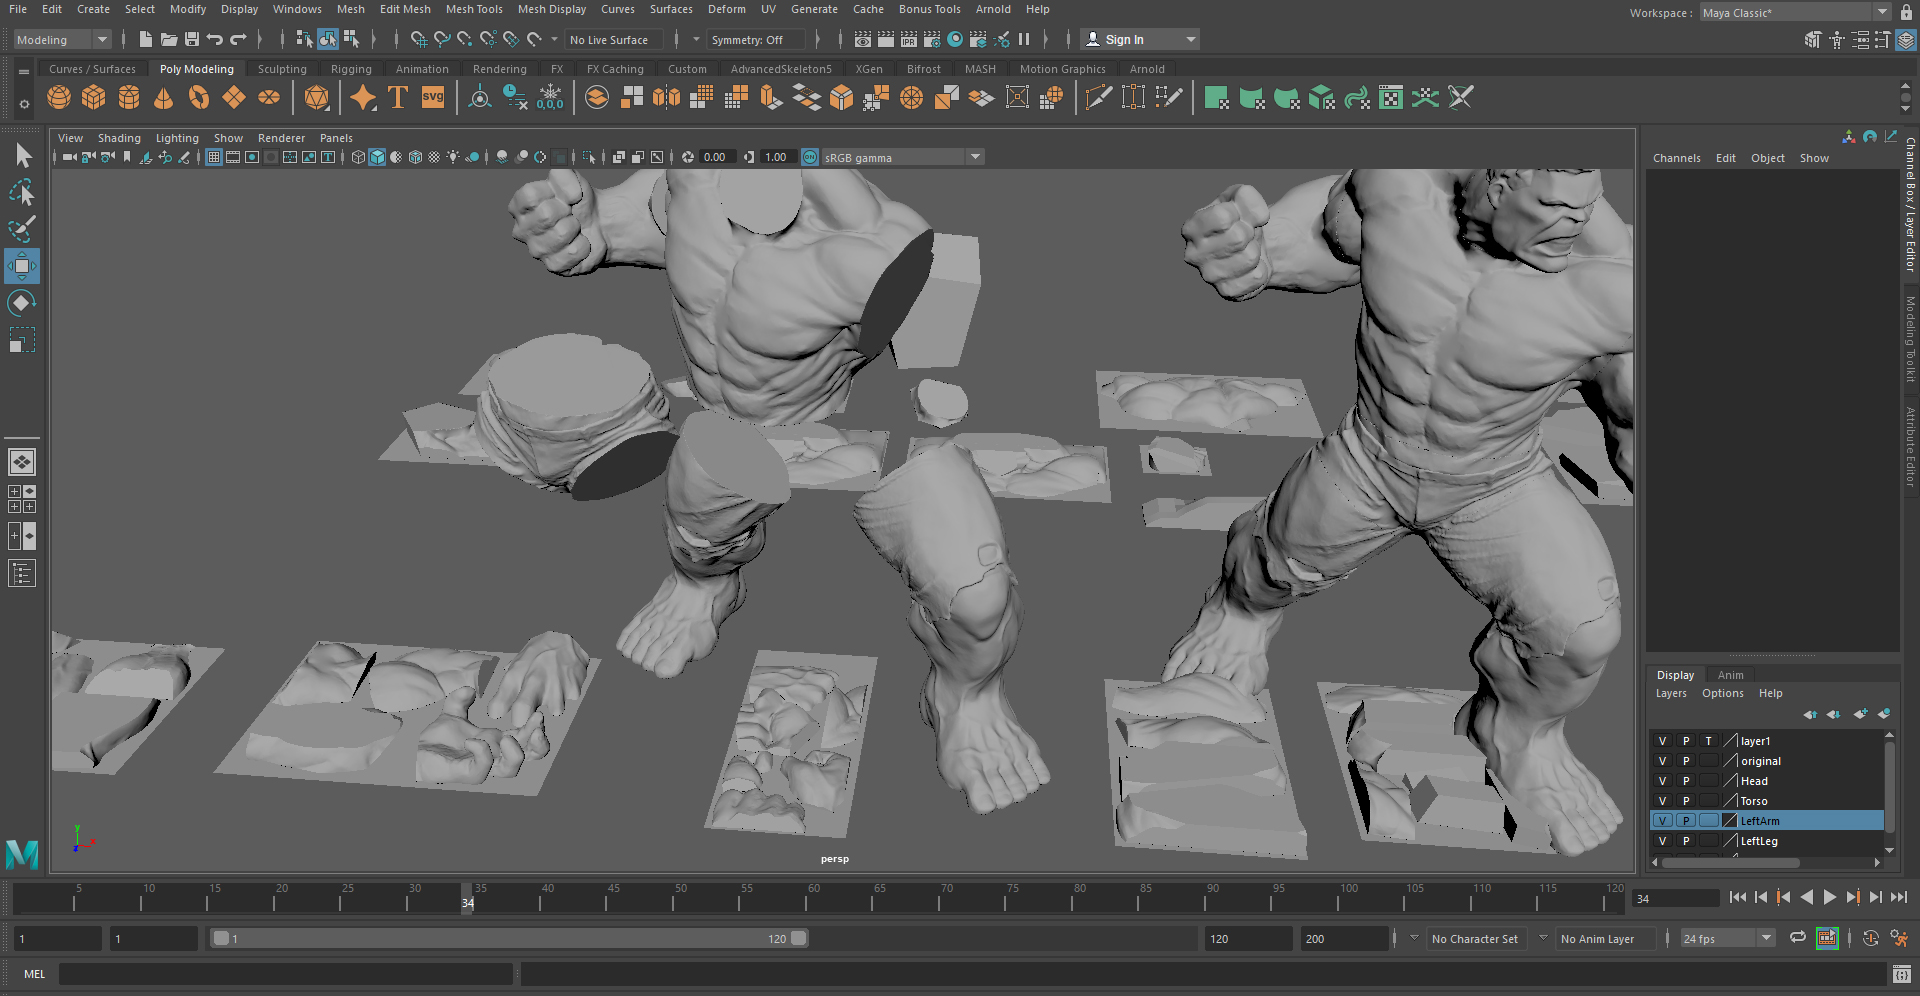The image size is (1920, 996).
Task: Click the Redo arrow icon
Action: (x=238, y=39)
